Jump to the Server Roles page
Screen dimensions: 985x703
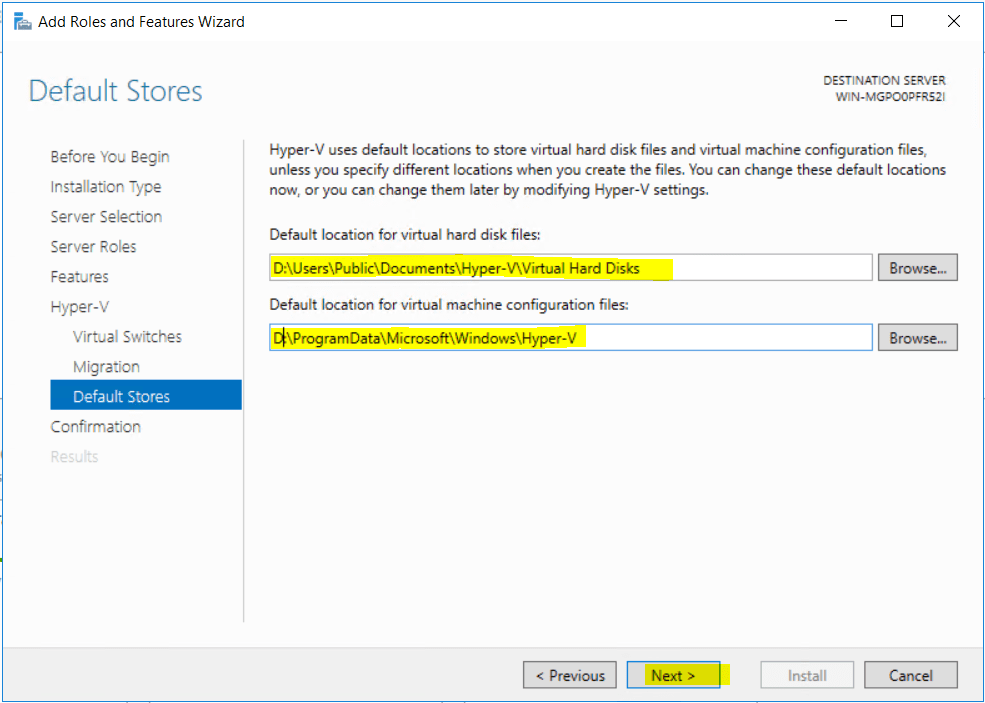94,247
